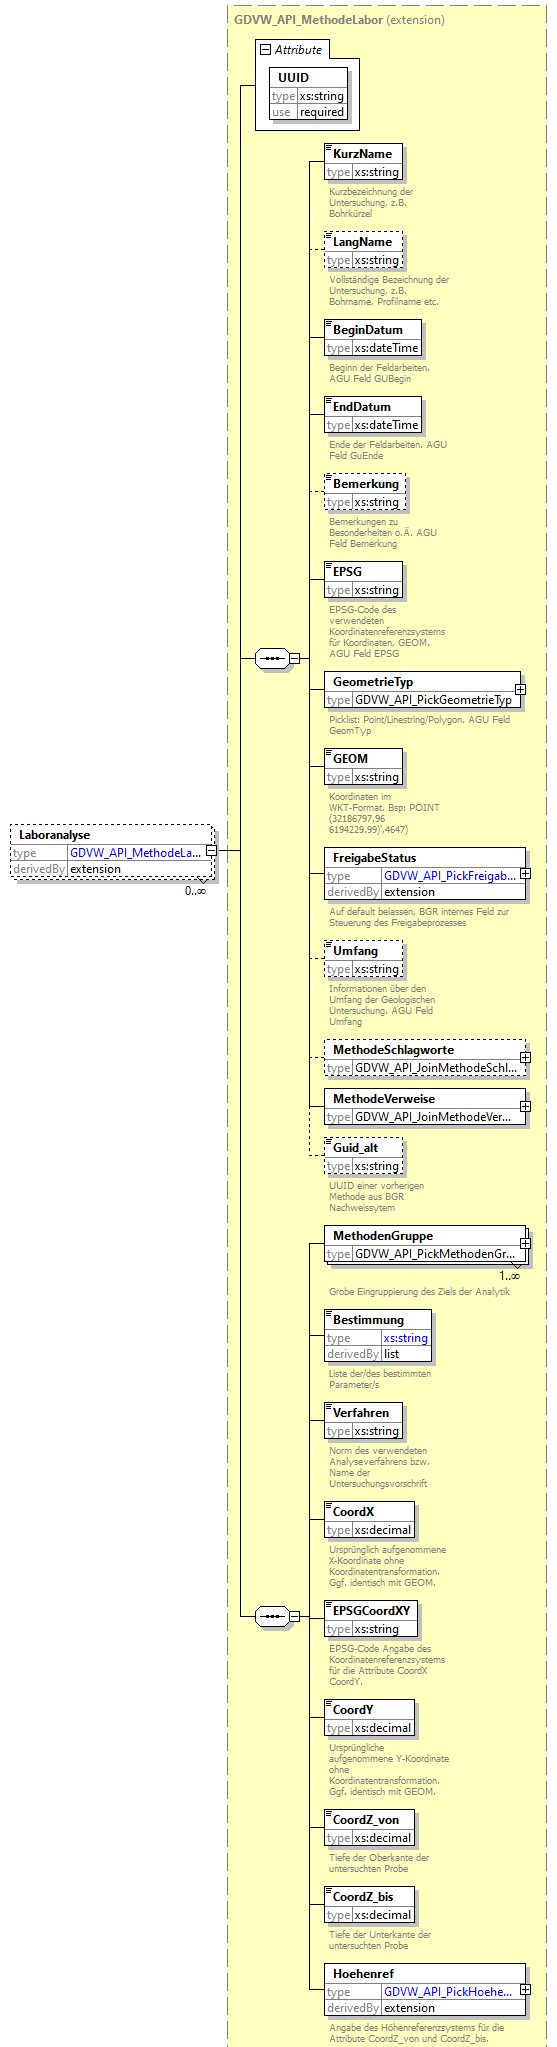Select the Verfahren element
The image size is (557, 2047).
pyautogui.click(x=363, y=1421)
